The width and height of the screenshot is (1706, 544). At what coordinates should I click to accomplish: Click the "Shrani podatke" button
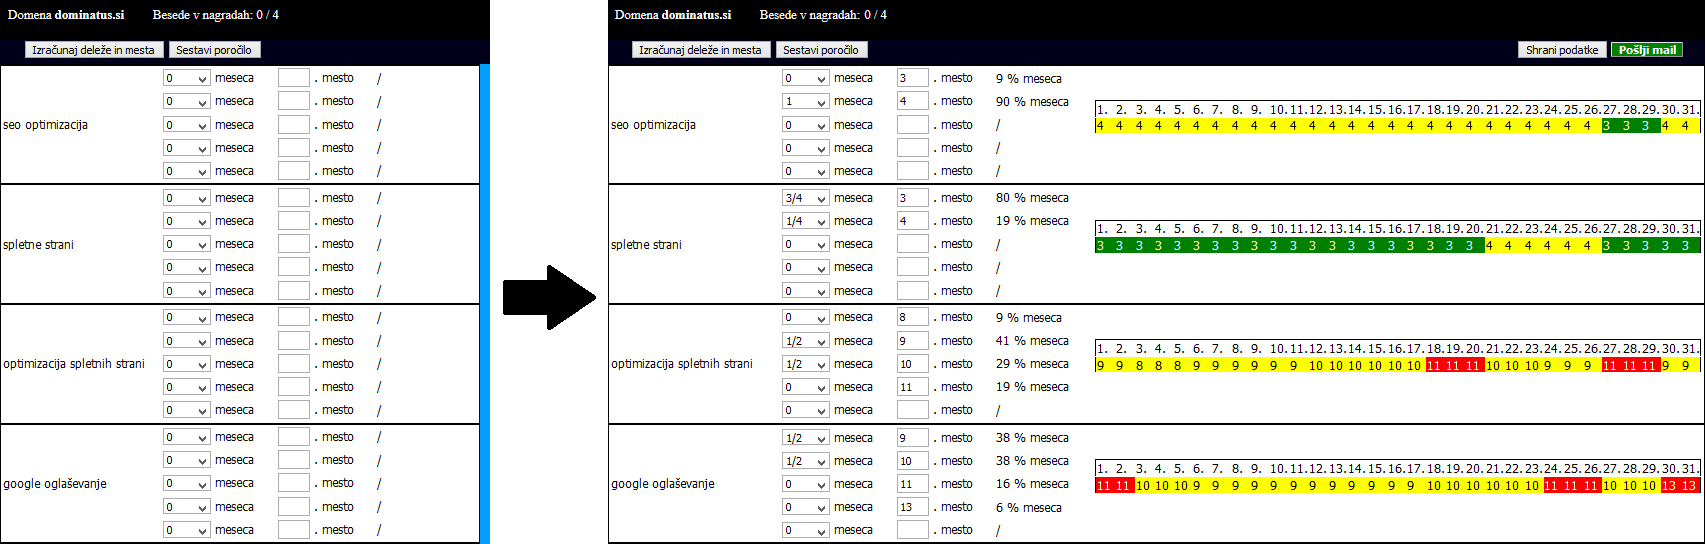tap(1562, 50)
